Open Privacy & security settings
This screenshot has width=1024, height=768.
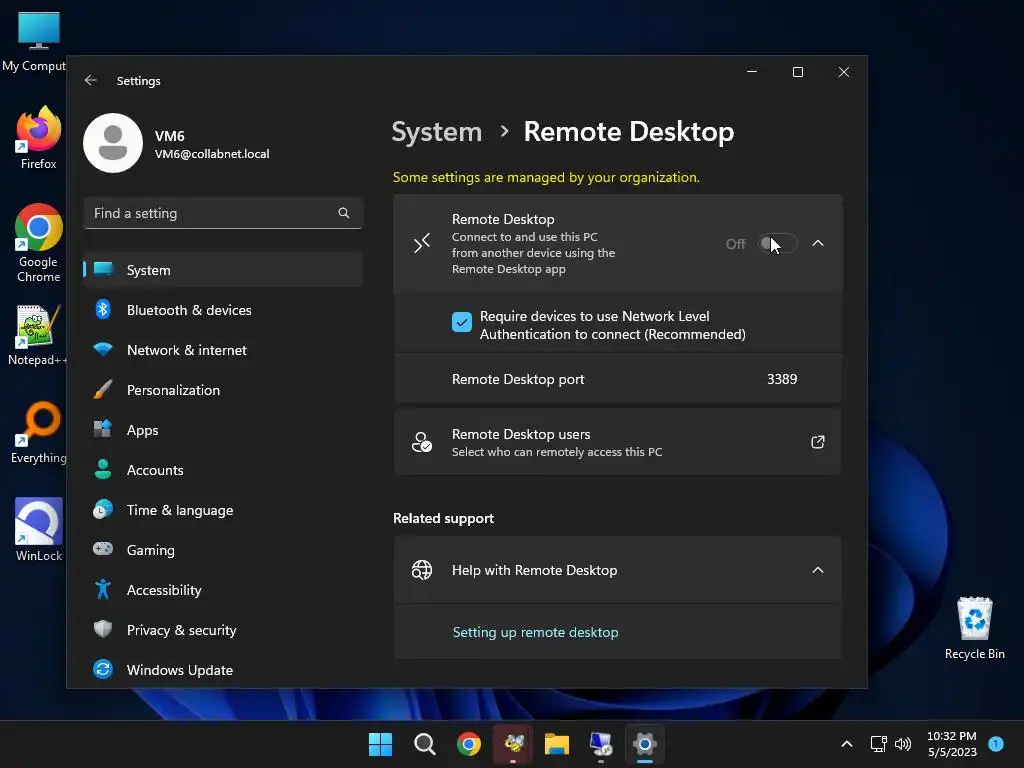[x=223, y=630]
